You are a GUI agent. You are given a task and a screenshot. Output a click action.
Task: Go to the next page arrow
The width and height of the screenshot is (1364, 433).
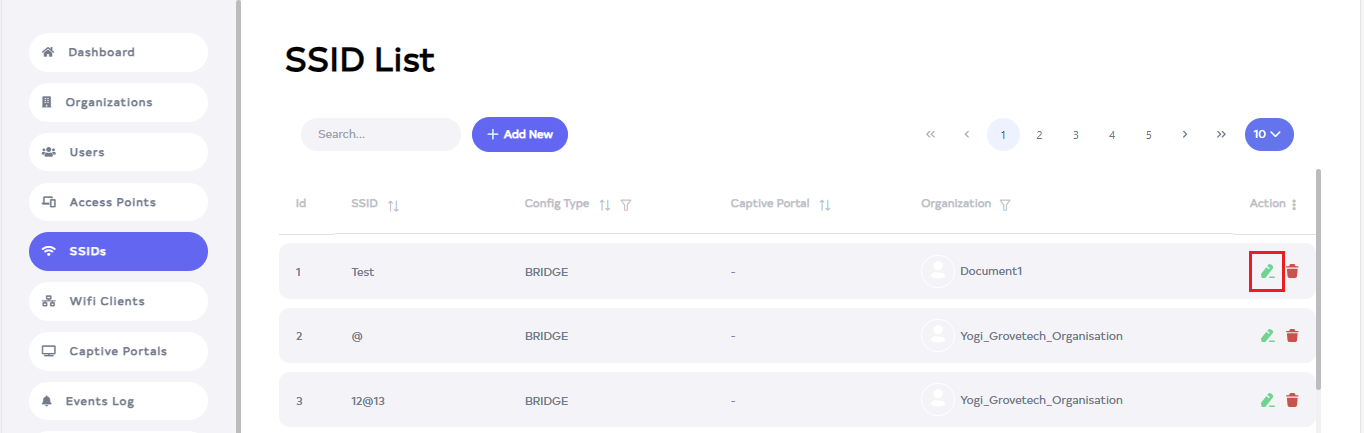coord(1184,134)
